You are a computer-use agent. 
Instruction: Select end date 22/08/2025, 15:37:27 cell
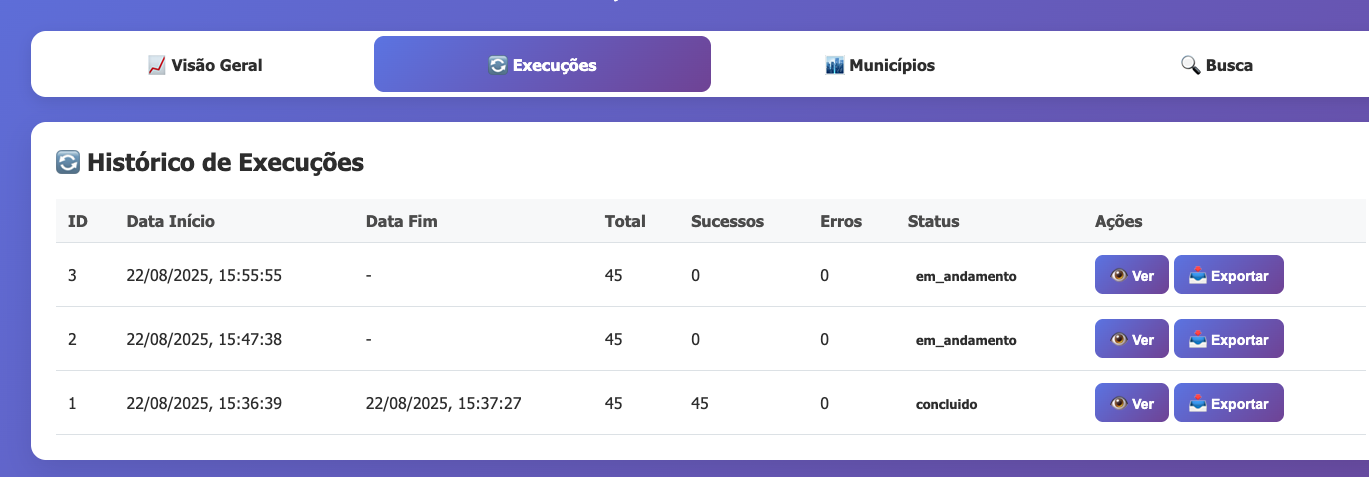[444, 403]
